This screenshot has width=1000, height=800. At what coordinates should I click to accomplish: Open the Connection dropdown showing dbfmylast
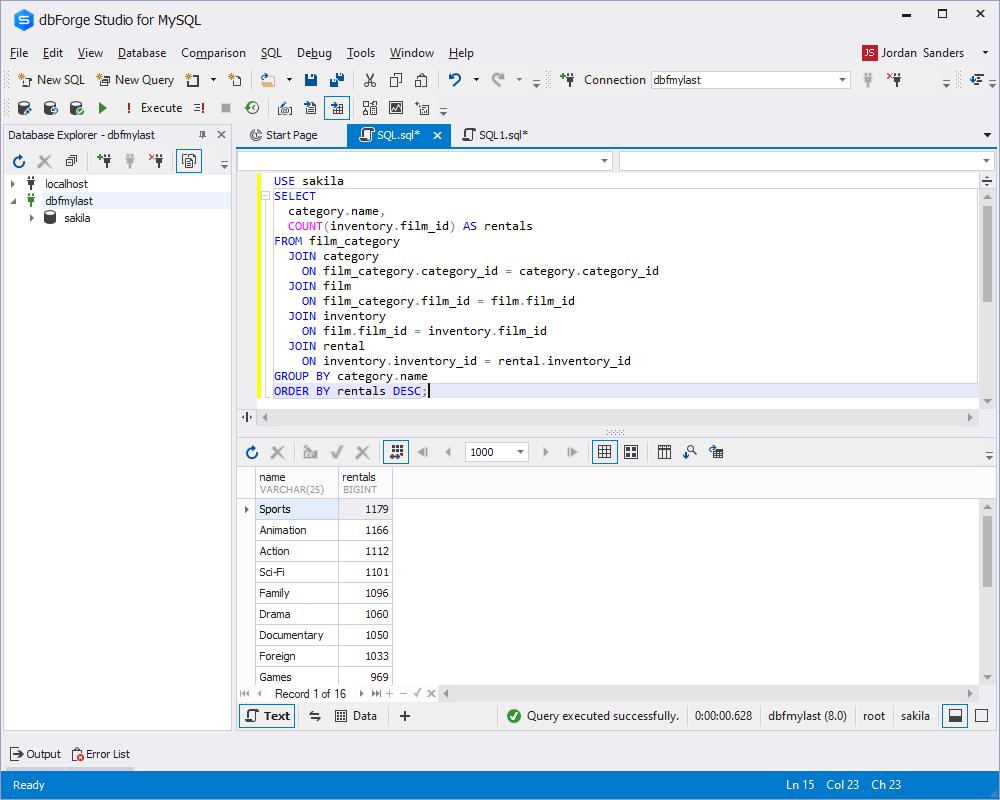[x=842, y=80]
